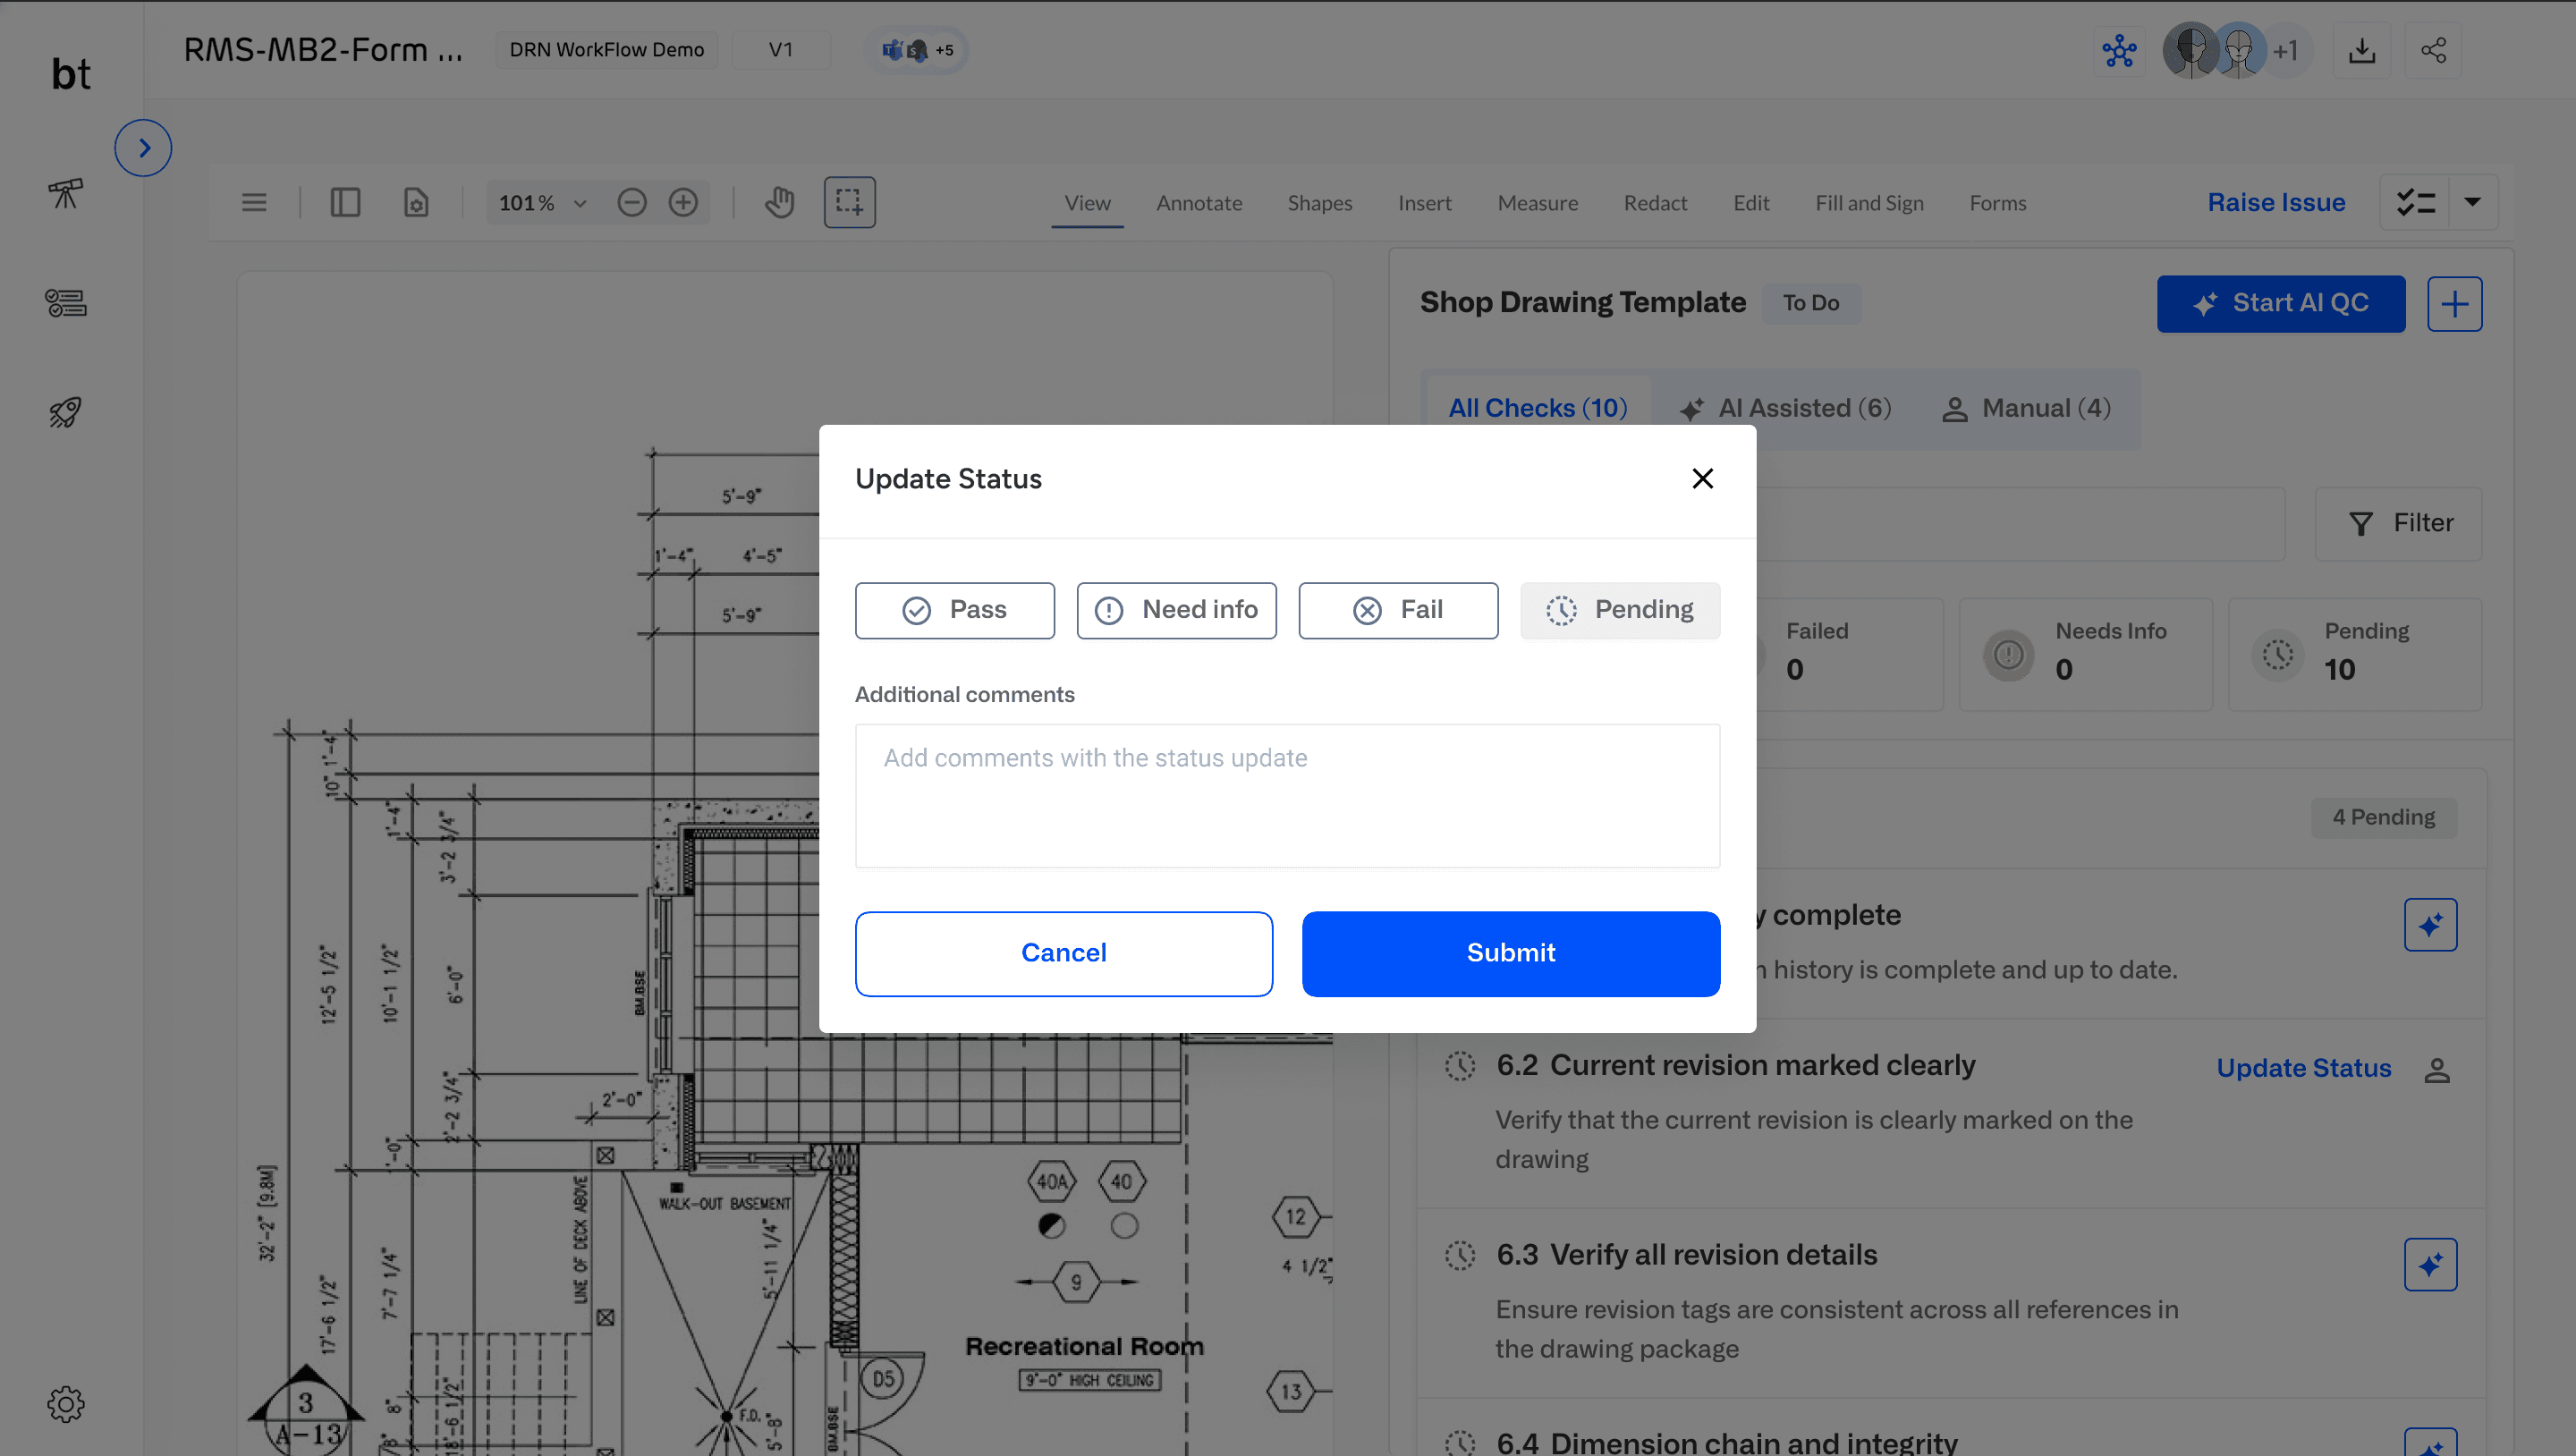
Task: Click the To Do status badge
Action: pos(1810,303)
